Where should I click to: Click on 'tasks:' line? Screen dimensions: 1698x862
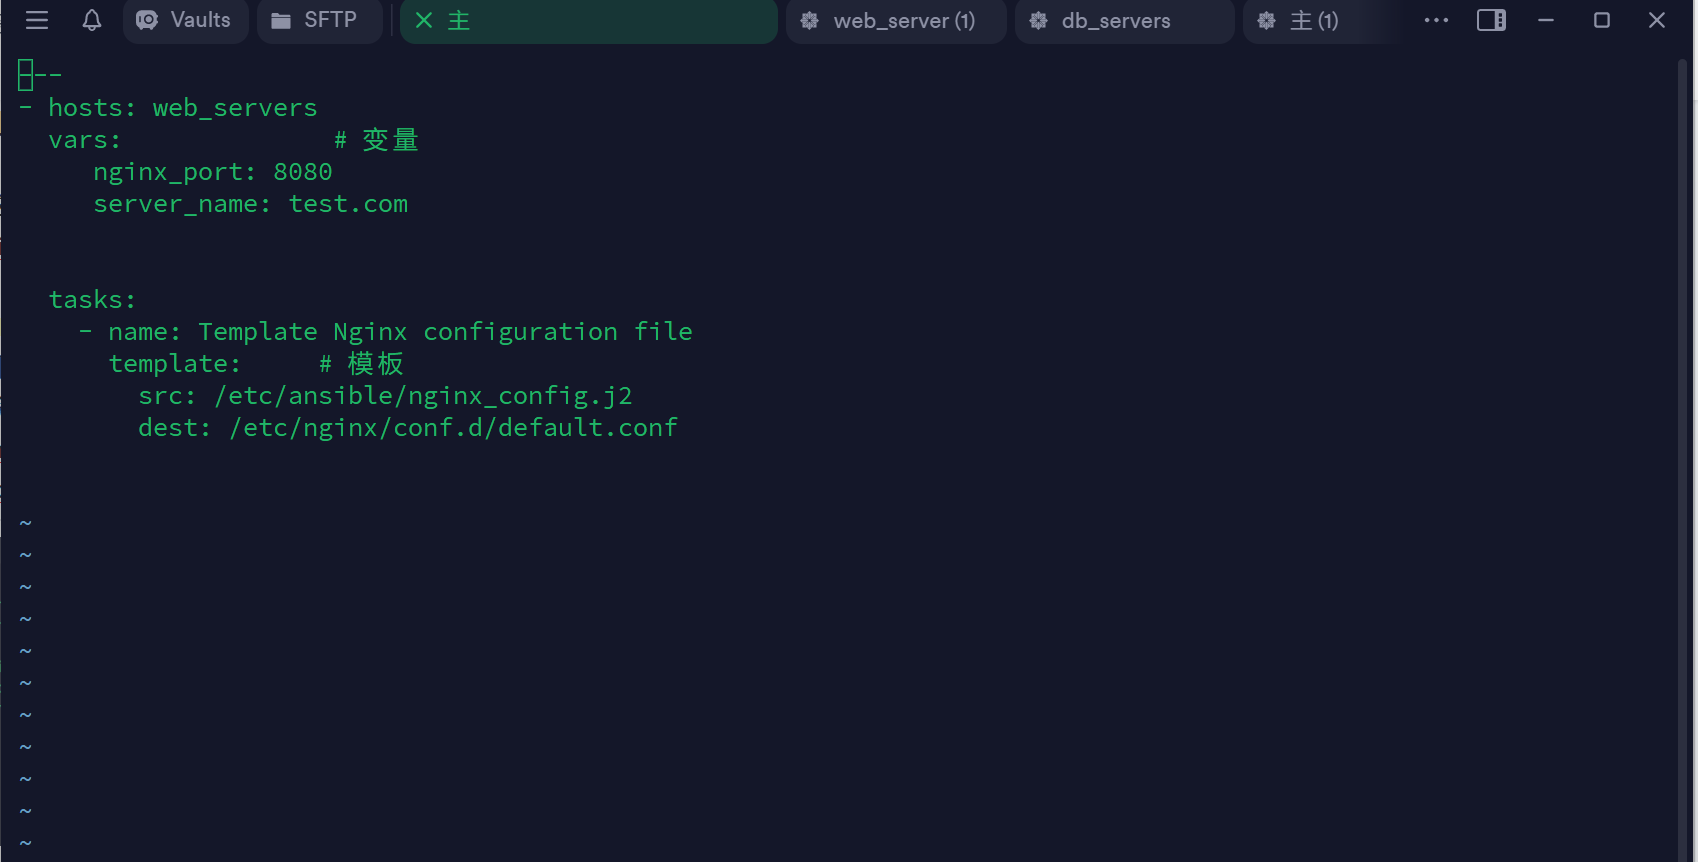click(x=92, y=300)
